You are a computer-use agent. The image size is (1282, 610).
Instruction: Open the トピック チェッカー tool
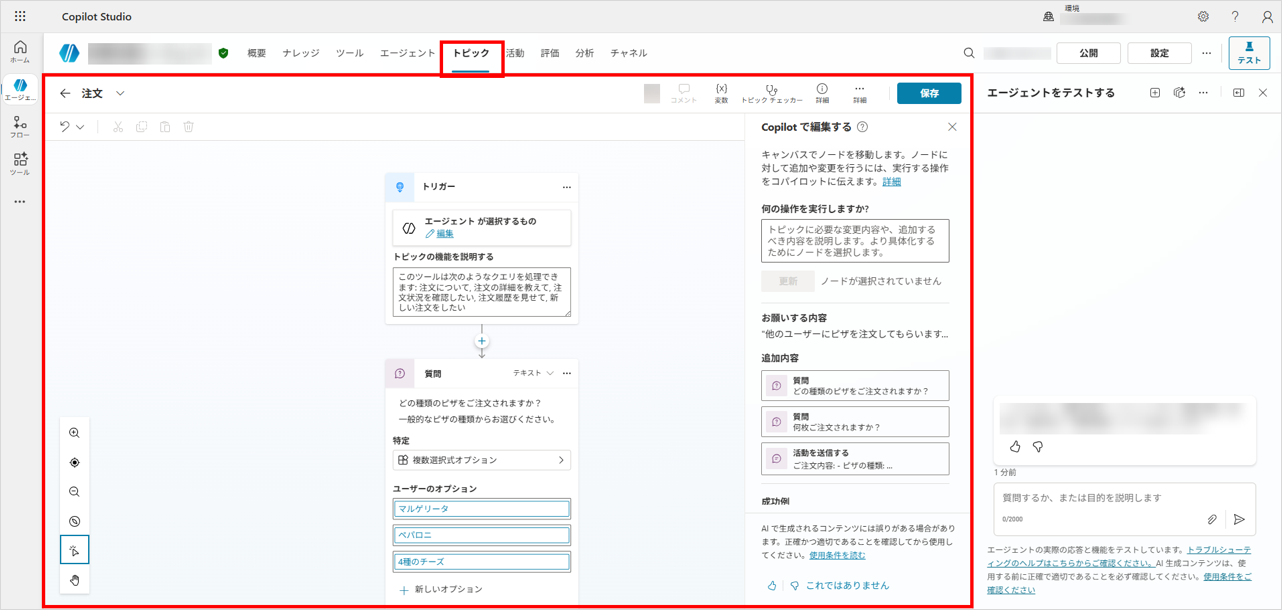771,92
